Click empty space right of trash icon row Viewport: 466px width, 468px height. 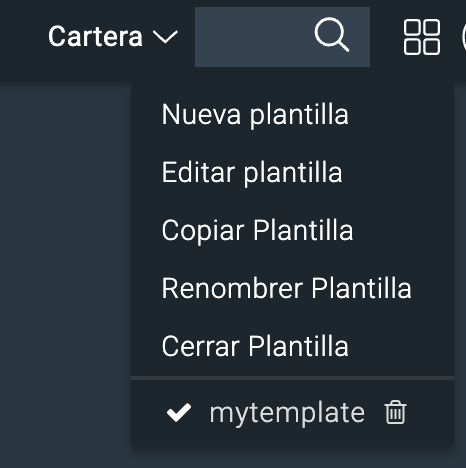431,413
